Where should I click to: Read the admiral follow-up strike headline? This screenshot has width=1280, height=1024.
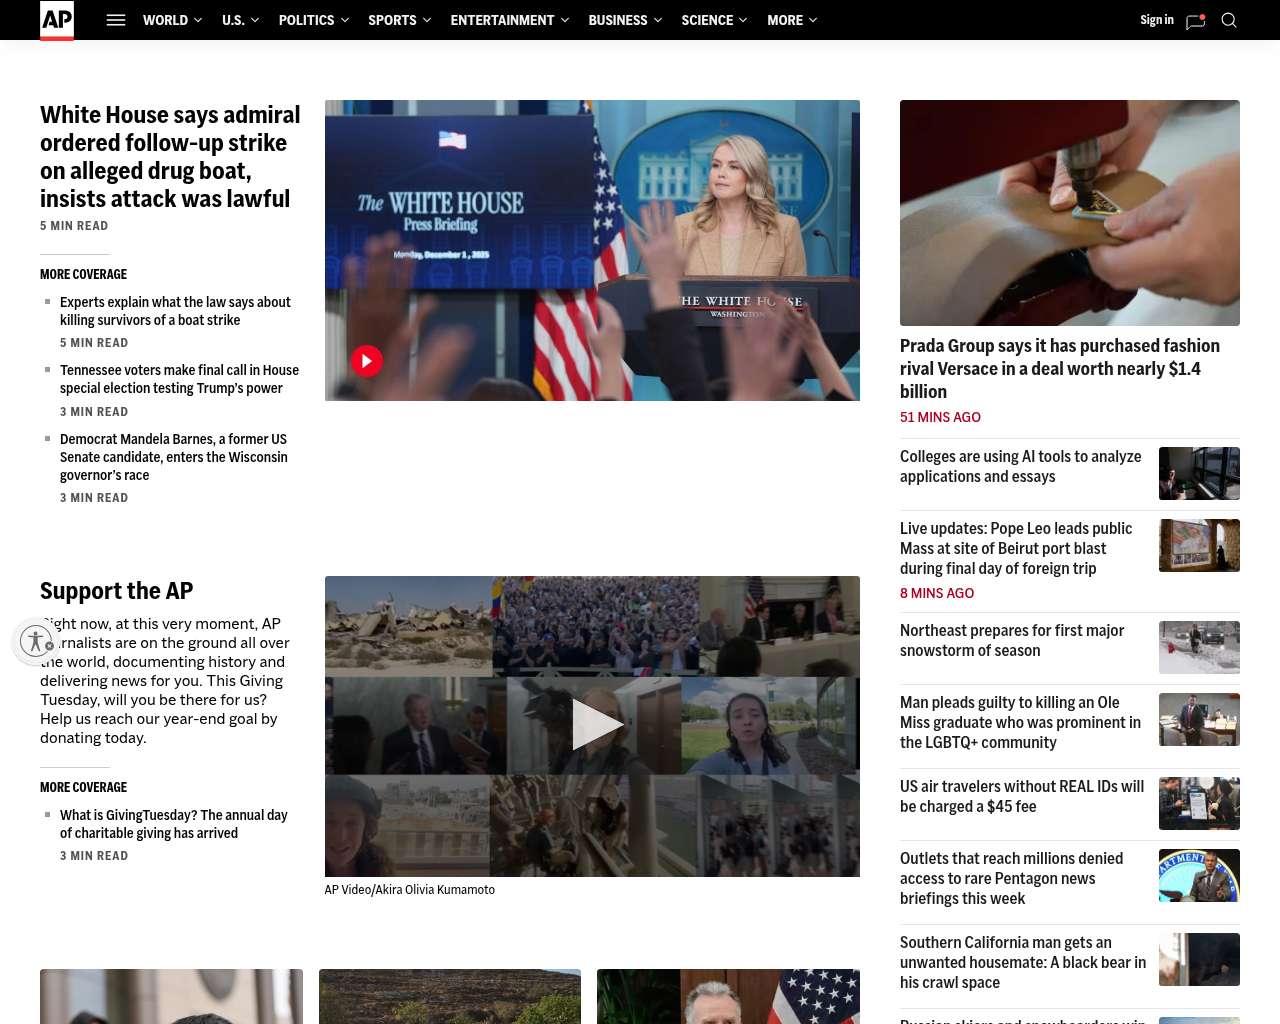(x=170, y=157)
